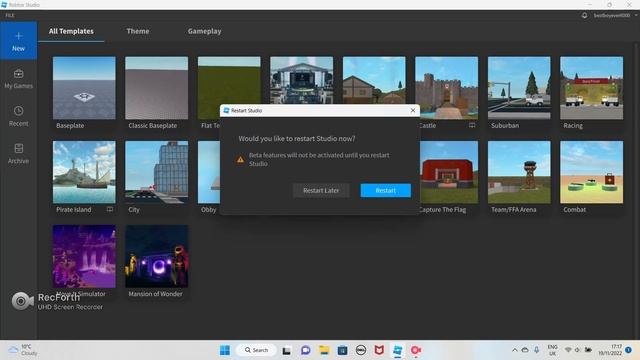
Task: Select the Baseplate template thumbnail
Action: 84,88
